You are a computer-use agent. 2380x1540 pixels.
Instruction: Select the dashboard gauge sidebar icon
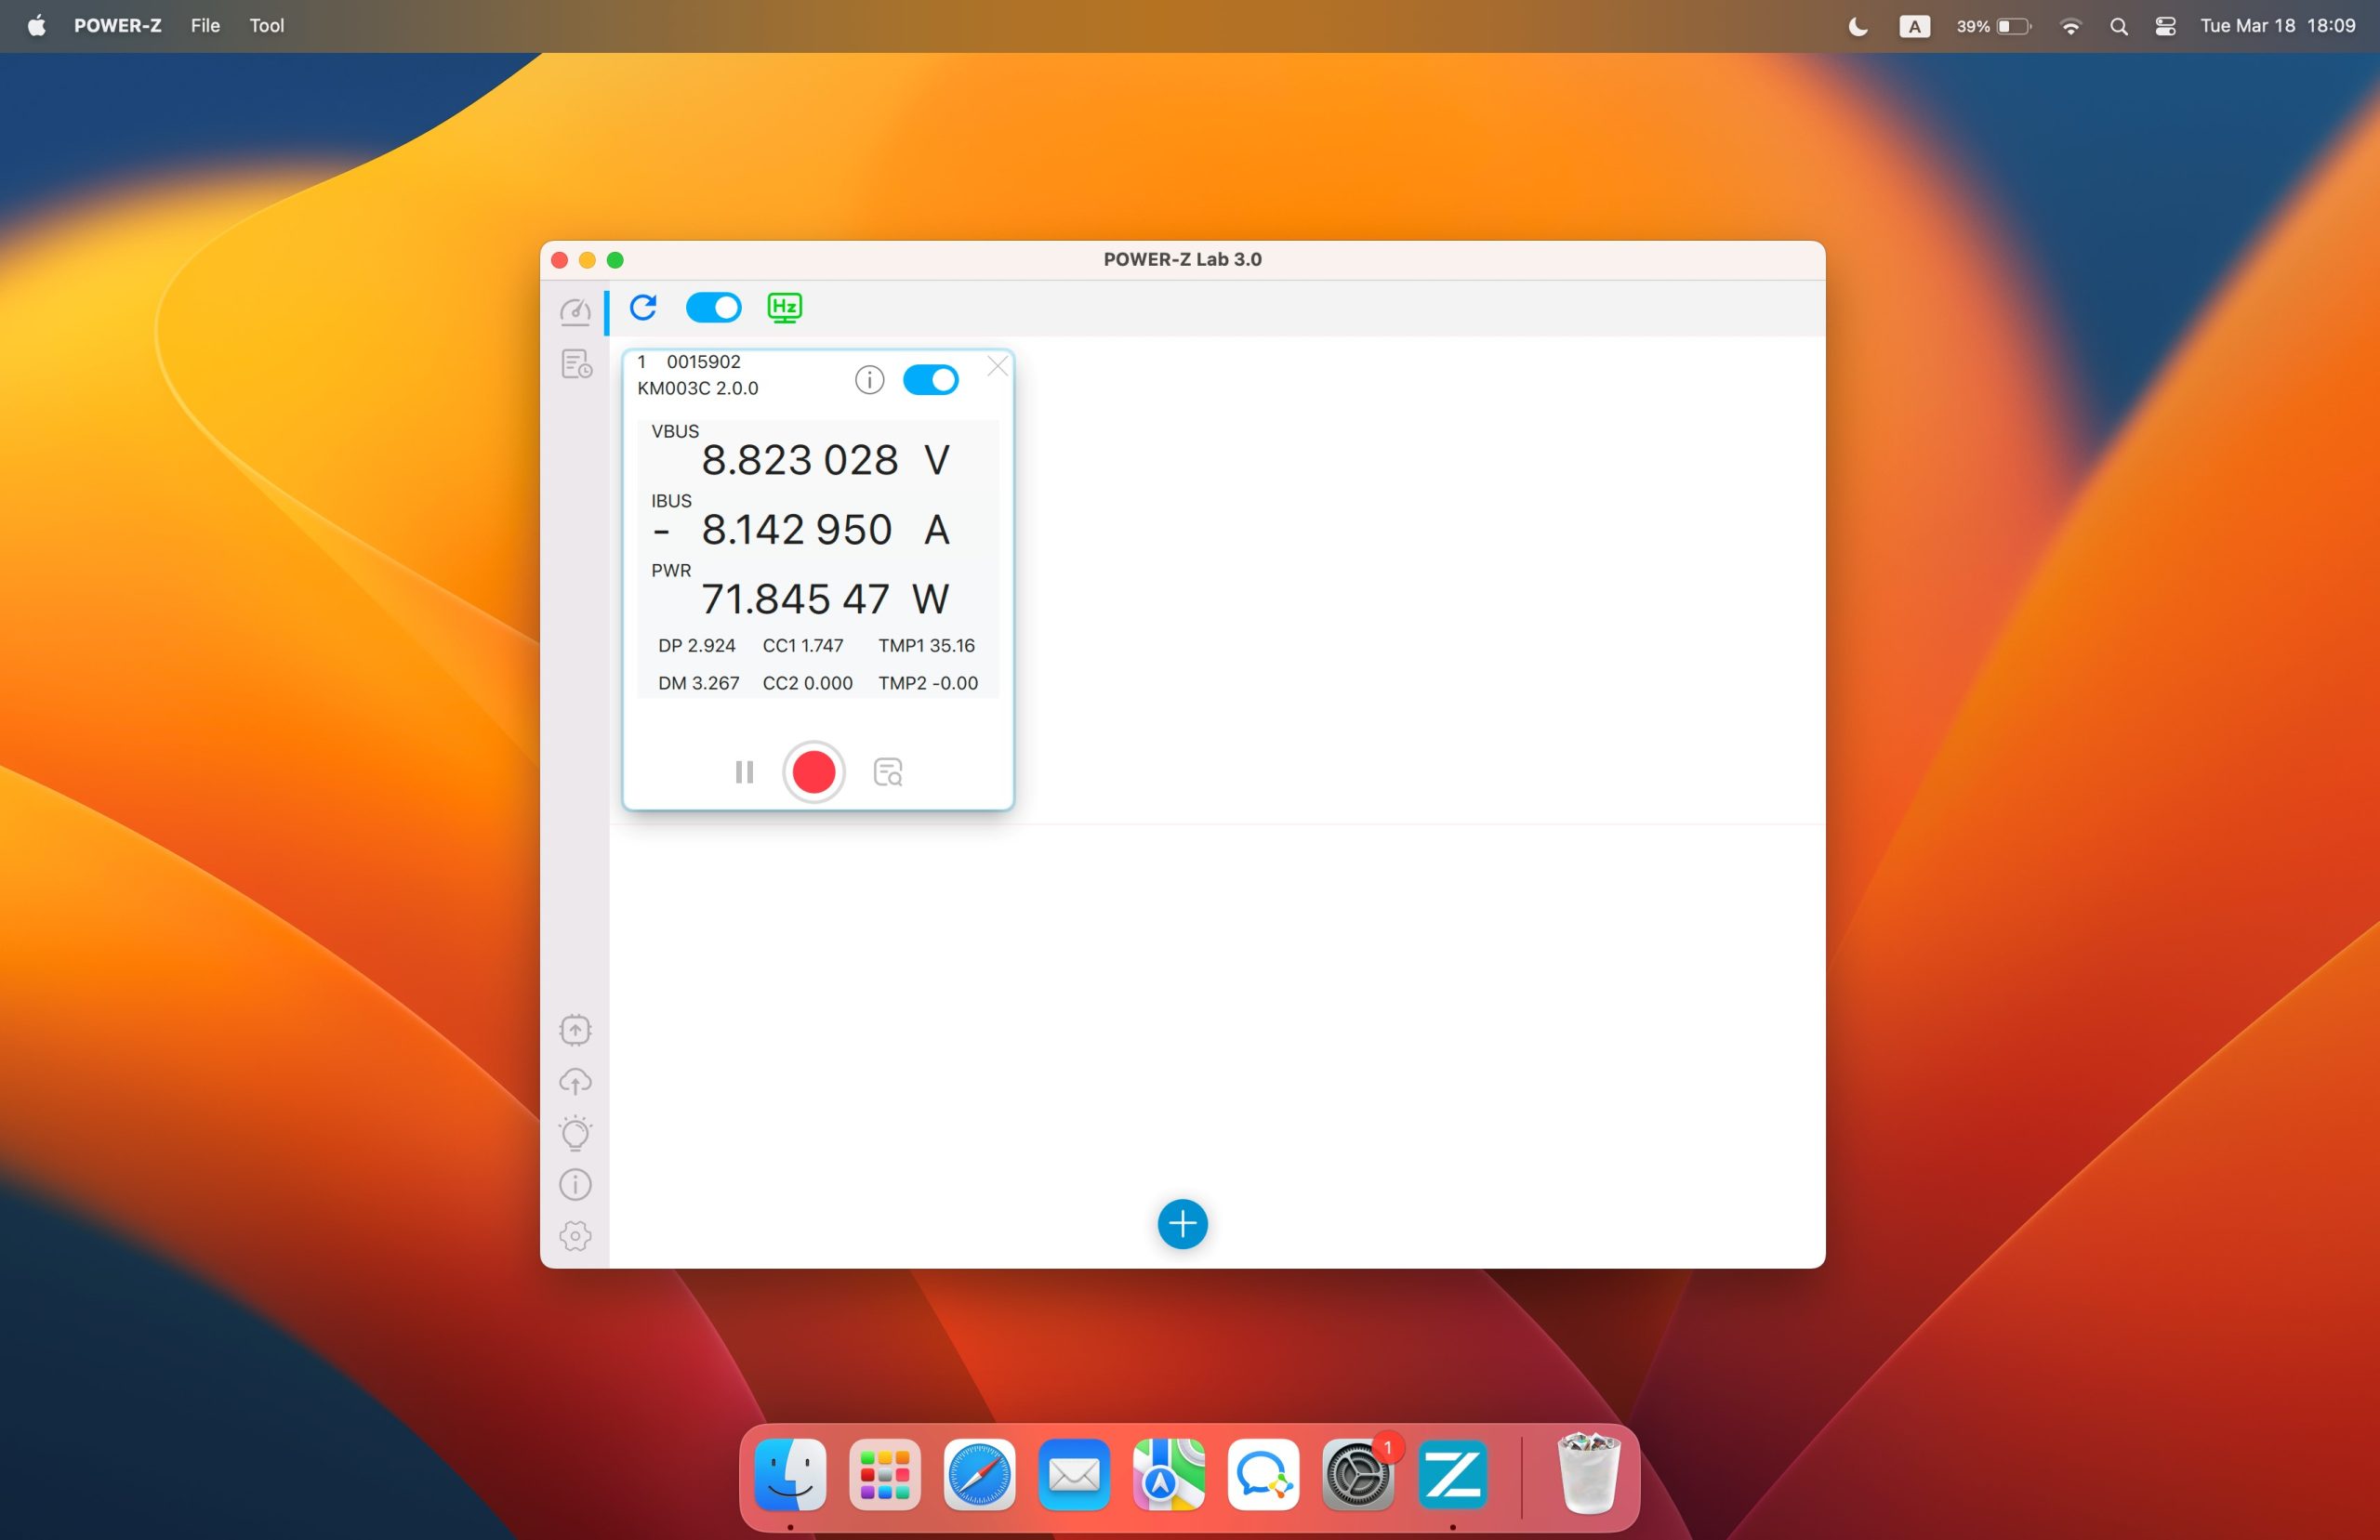point(575,312)
